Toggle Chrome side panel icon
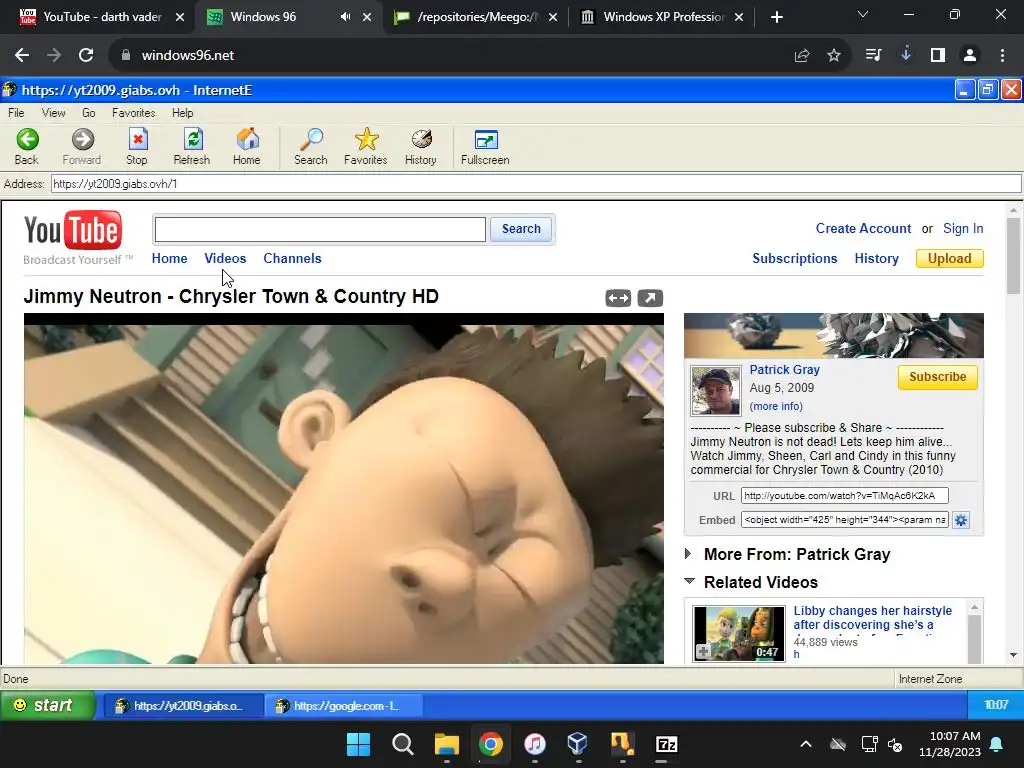The image size is (1024, 768). click(x=938, y=56)
